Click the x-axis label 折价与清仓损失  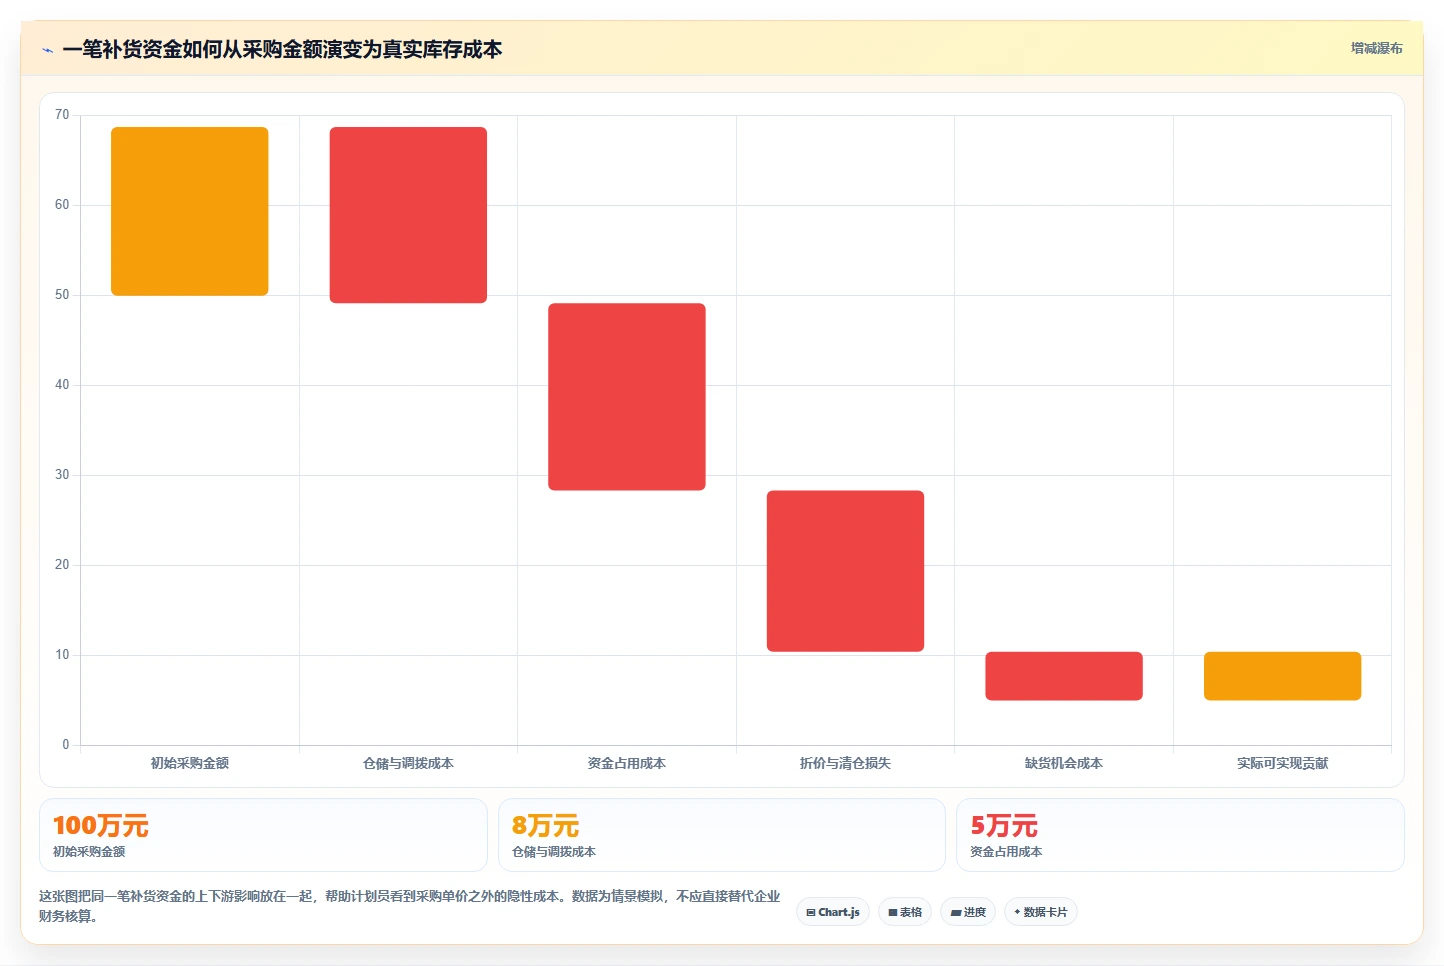click(845, 763)
